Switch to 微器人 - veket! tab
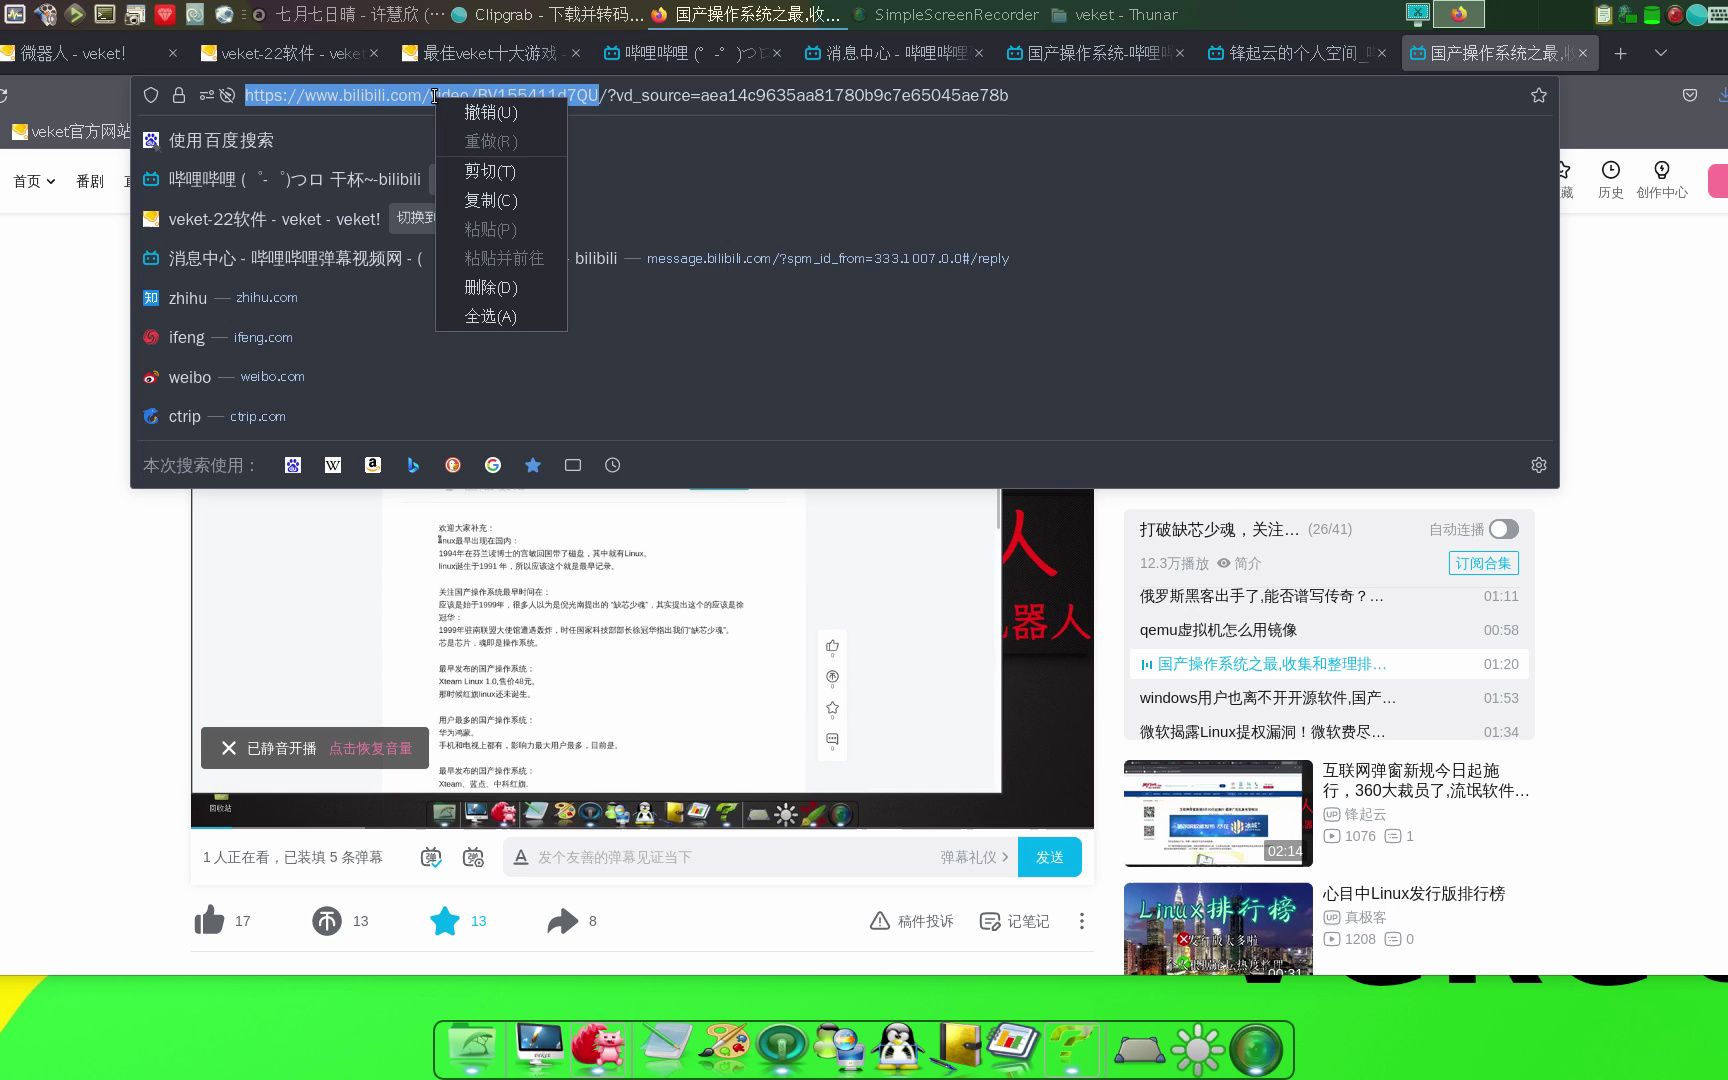Image resolution: width=1728 pixels, height=1080 pixels. pyautogui.click(x=85, y=53)
